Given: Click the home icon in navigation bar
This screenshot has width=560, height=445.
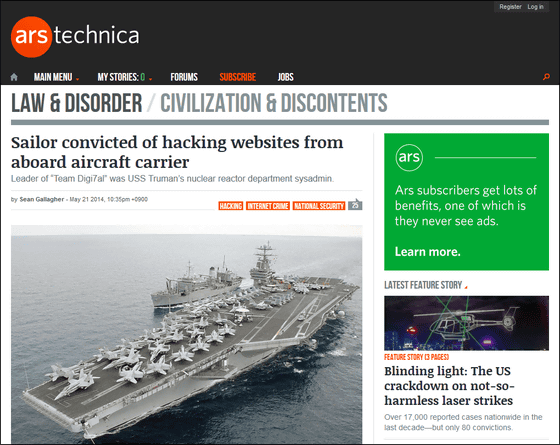Looking at the screenshot, I should click(14, 77).
